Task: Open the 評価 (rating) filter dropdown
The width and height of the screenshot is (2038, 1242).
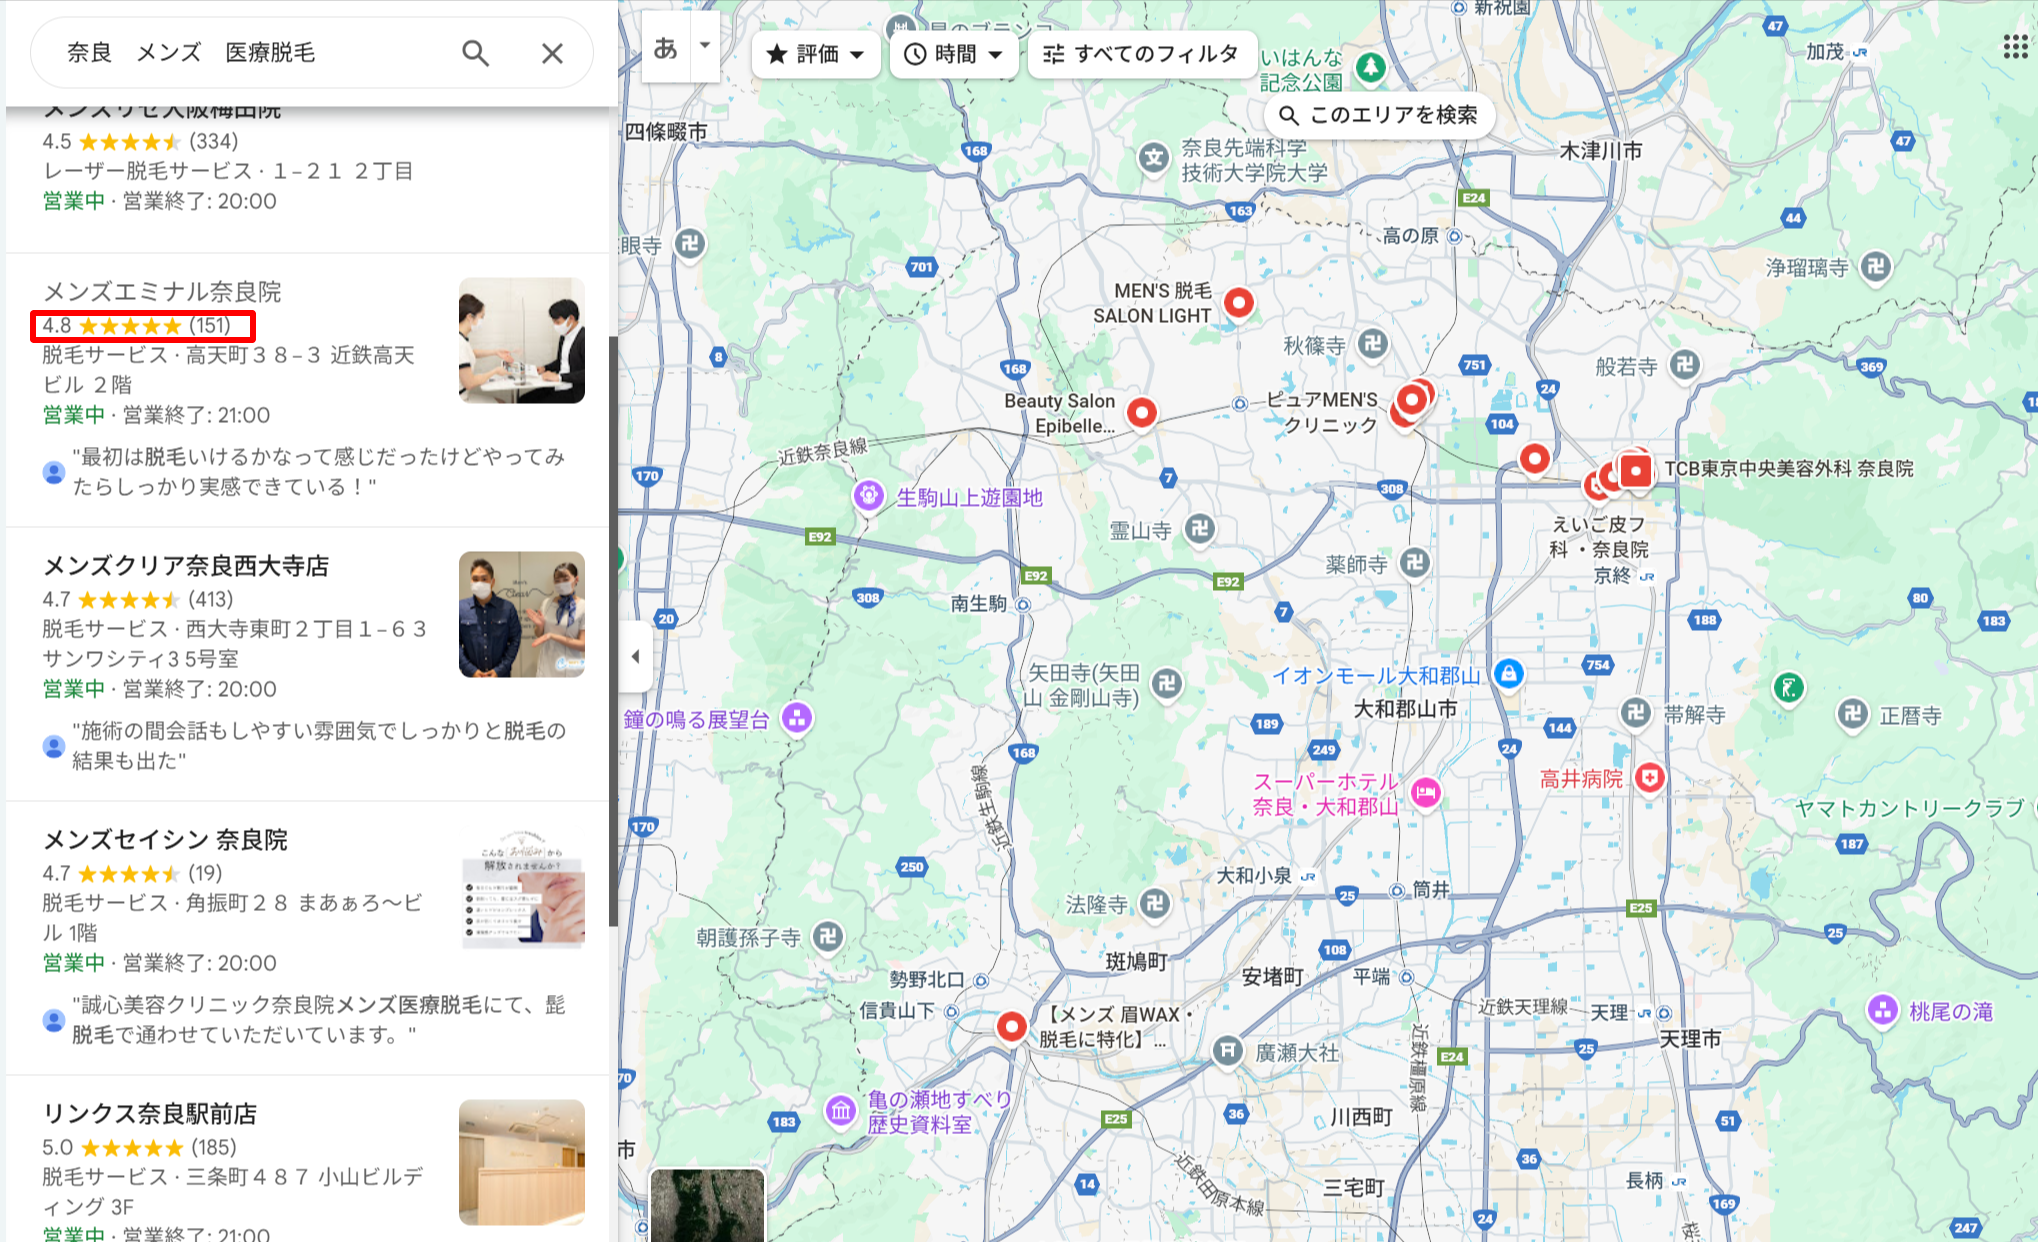Action: click(x=815, y=55)
